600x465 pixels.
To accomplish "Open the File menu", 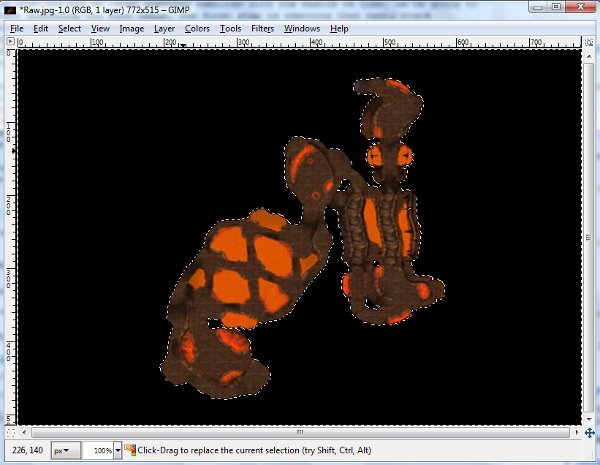I will [x=16, y=29].
